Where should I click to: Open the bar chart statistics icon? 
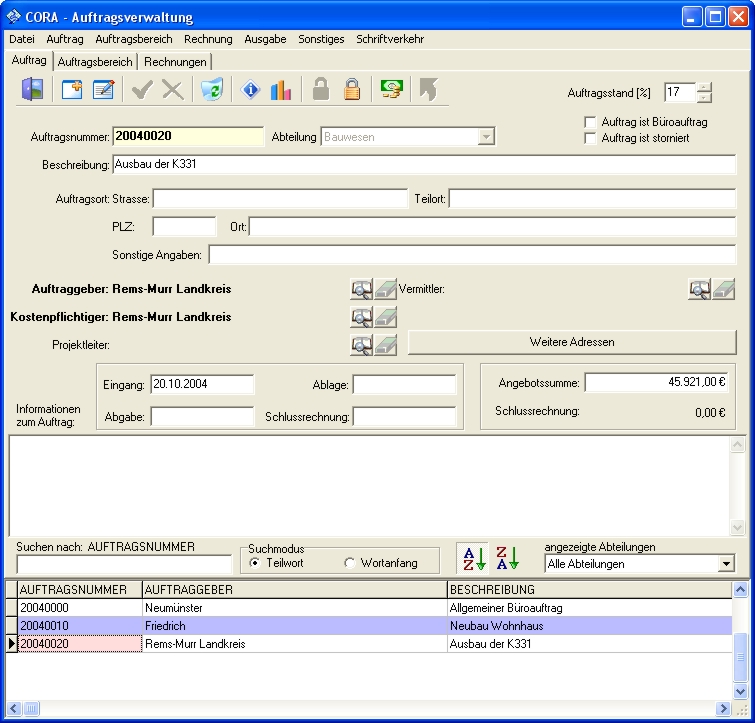coord(281,90)
